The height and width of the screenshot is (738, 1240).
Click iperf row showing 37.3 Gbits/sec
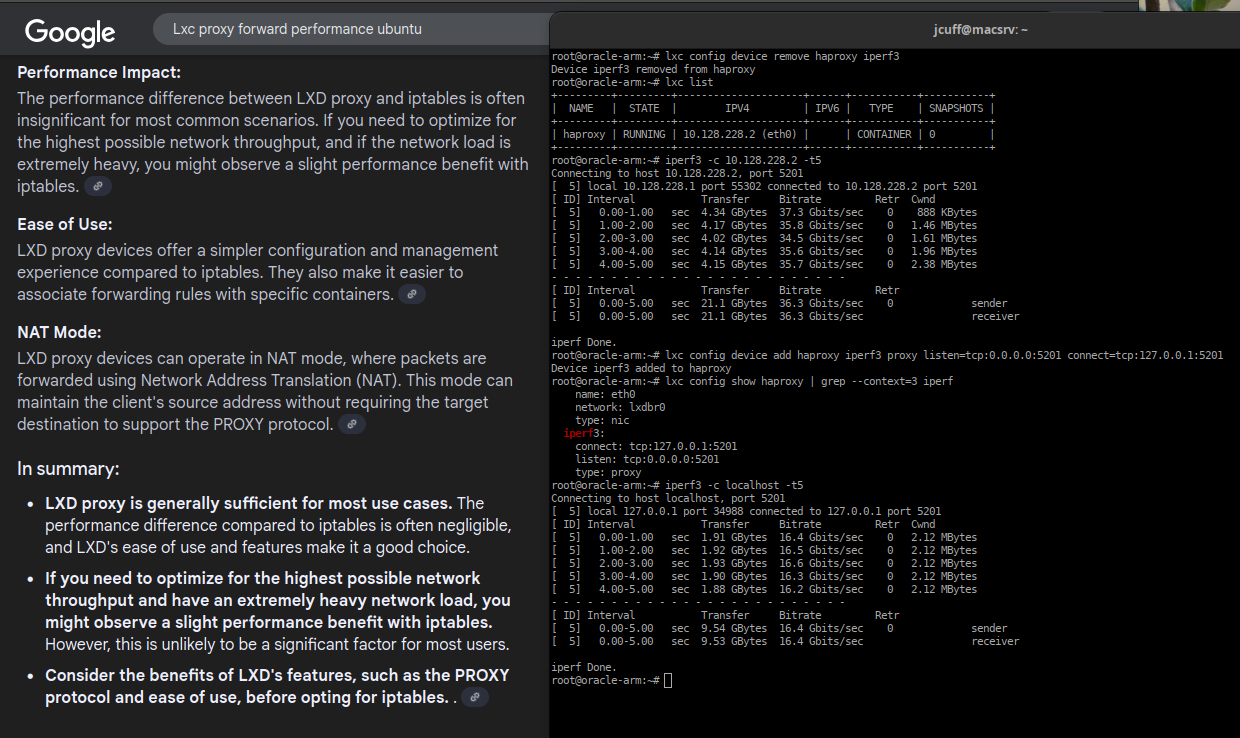point(764,212)
